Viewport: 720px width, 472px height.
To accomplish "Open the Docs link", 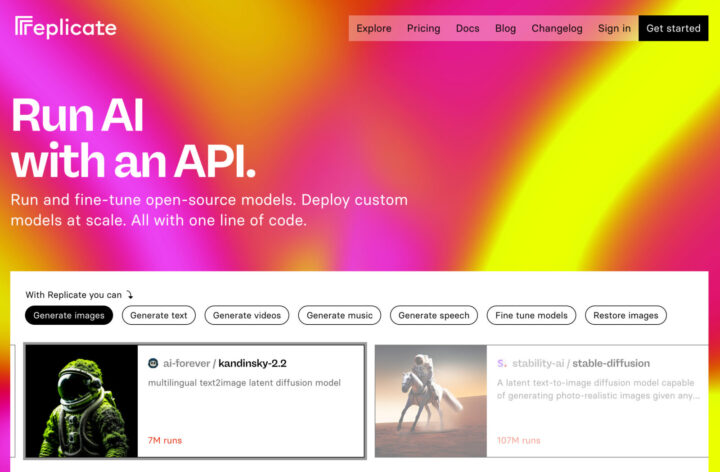I will [467, 28].
